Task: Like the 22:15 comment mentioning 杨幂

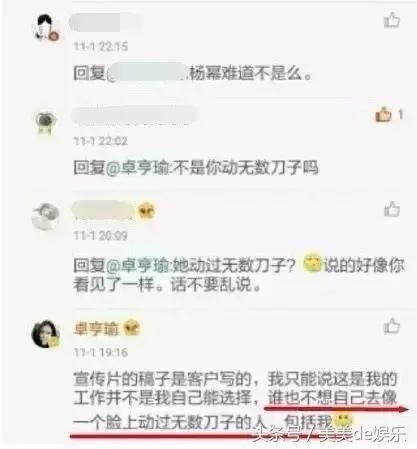Action: point(392,20)
